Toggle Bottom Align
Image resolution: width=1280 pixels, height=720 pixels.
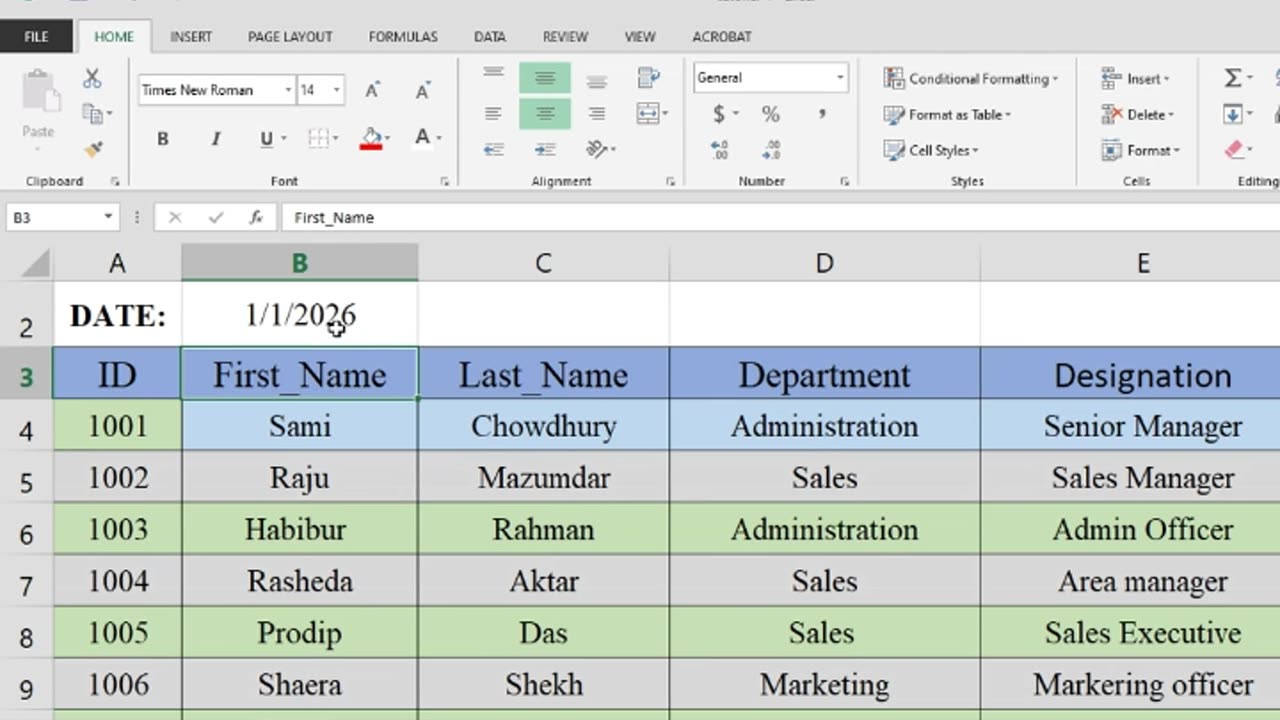(597, 80)
